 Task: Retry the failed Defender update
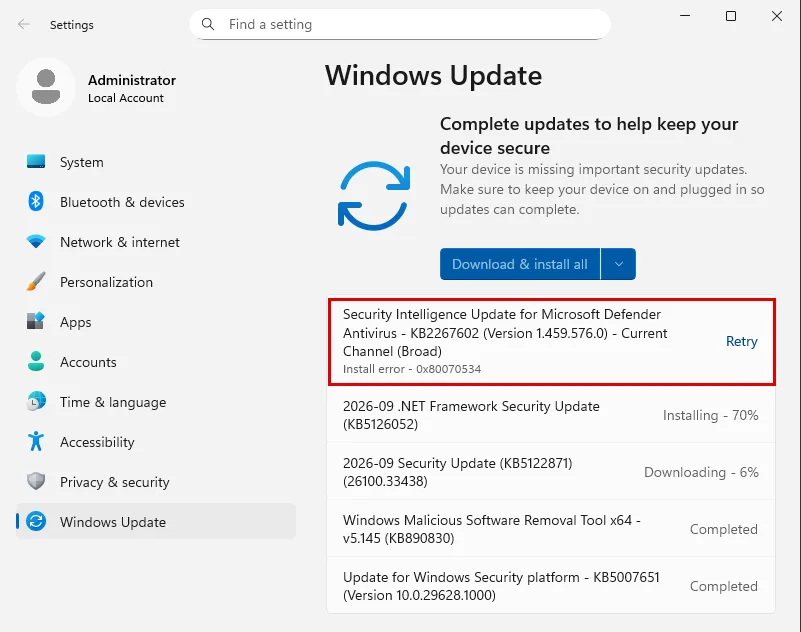[741, 341]
